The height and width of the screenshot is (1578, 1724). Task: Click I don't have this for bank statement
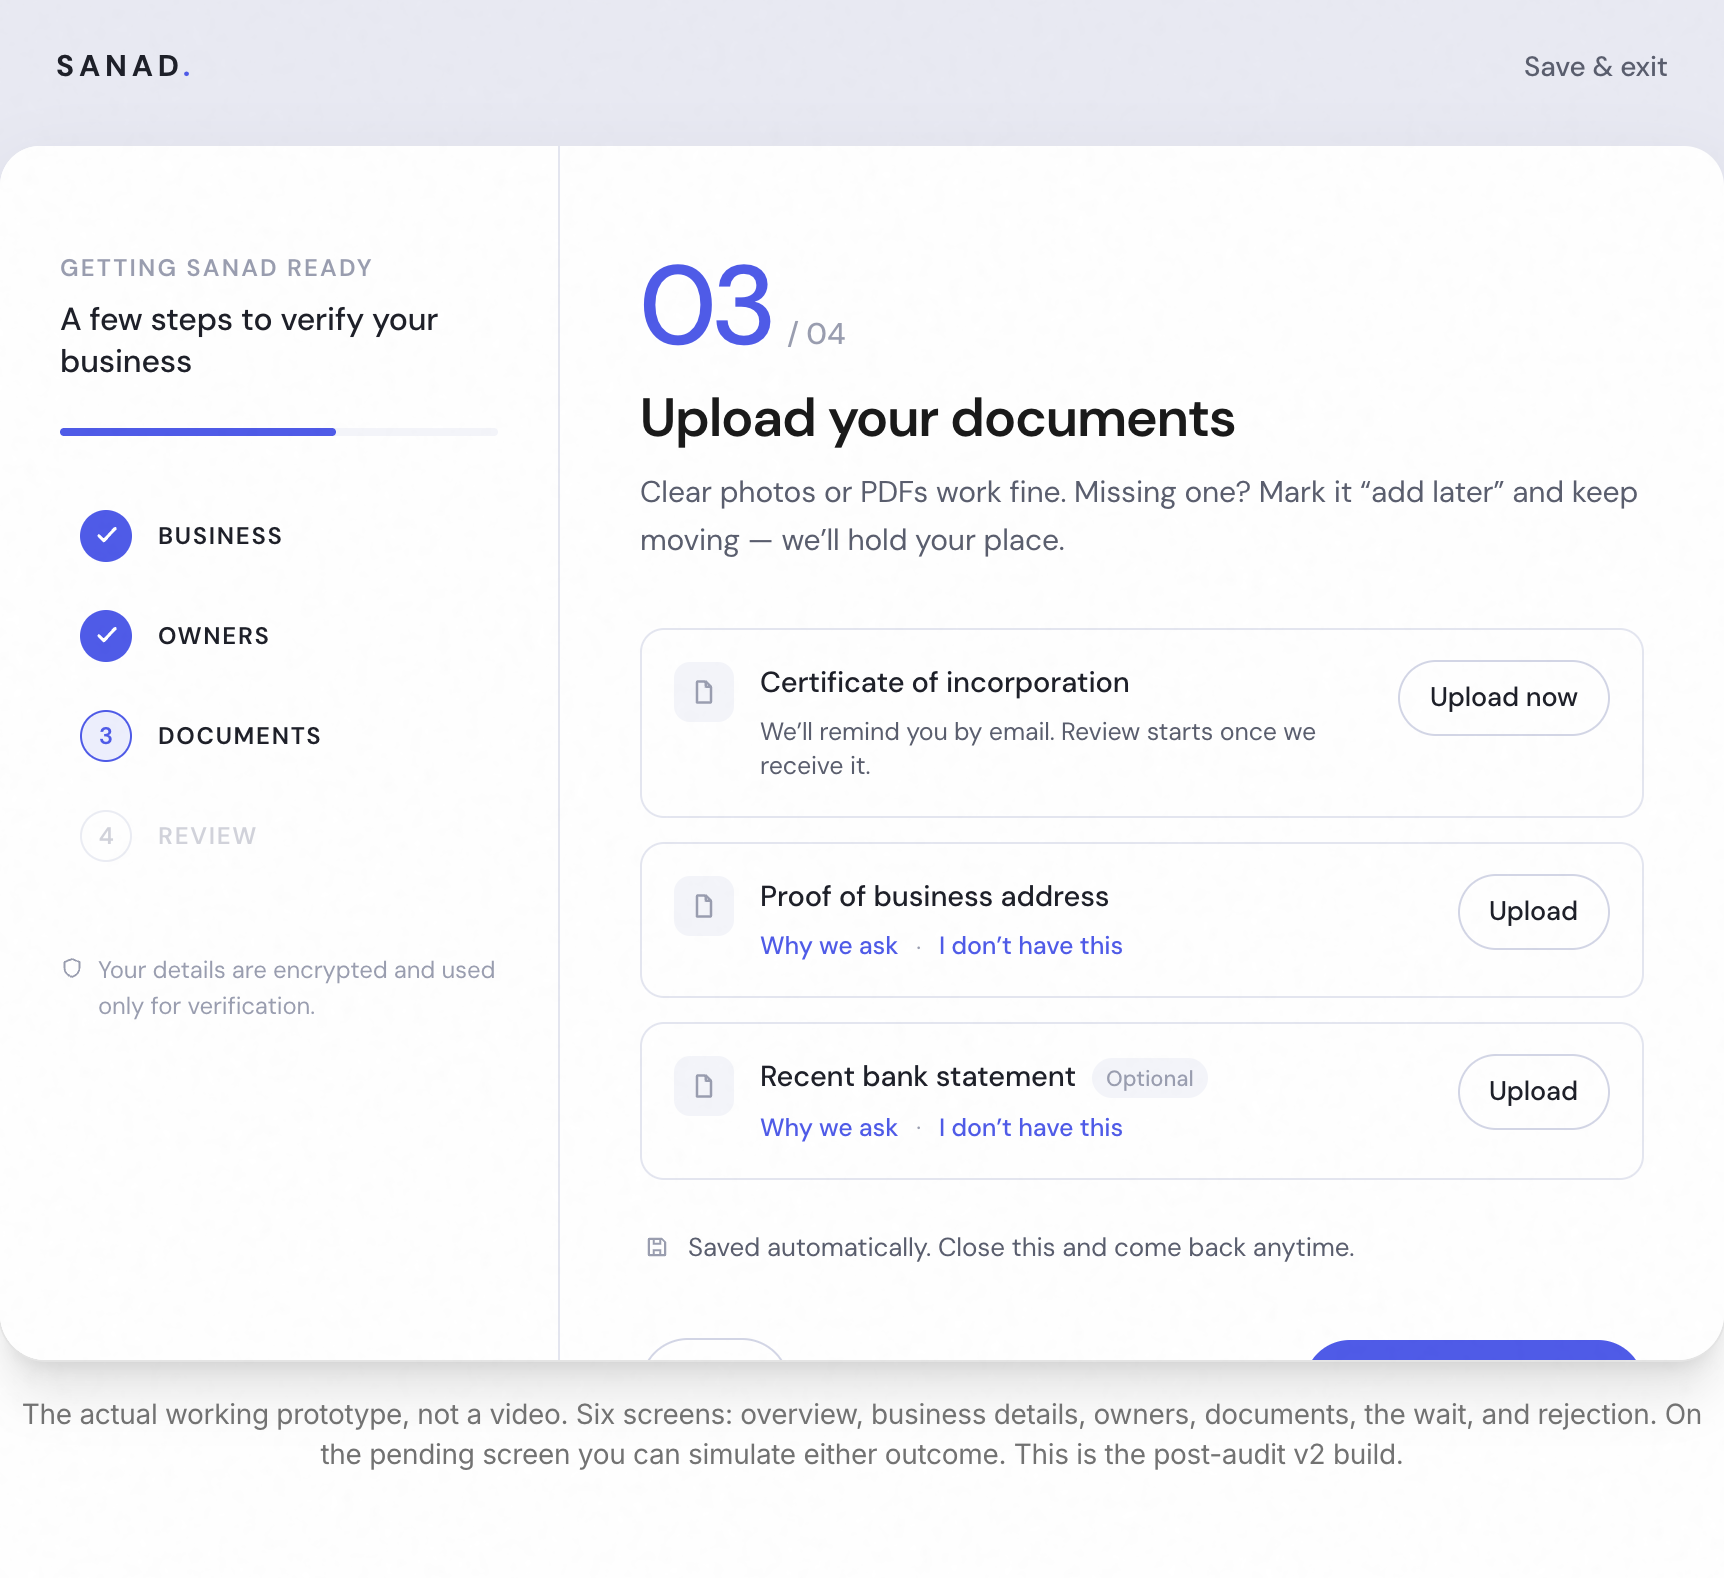(1031, 1128)
